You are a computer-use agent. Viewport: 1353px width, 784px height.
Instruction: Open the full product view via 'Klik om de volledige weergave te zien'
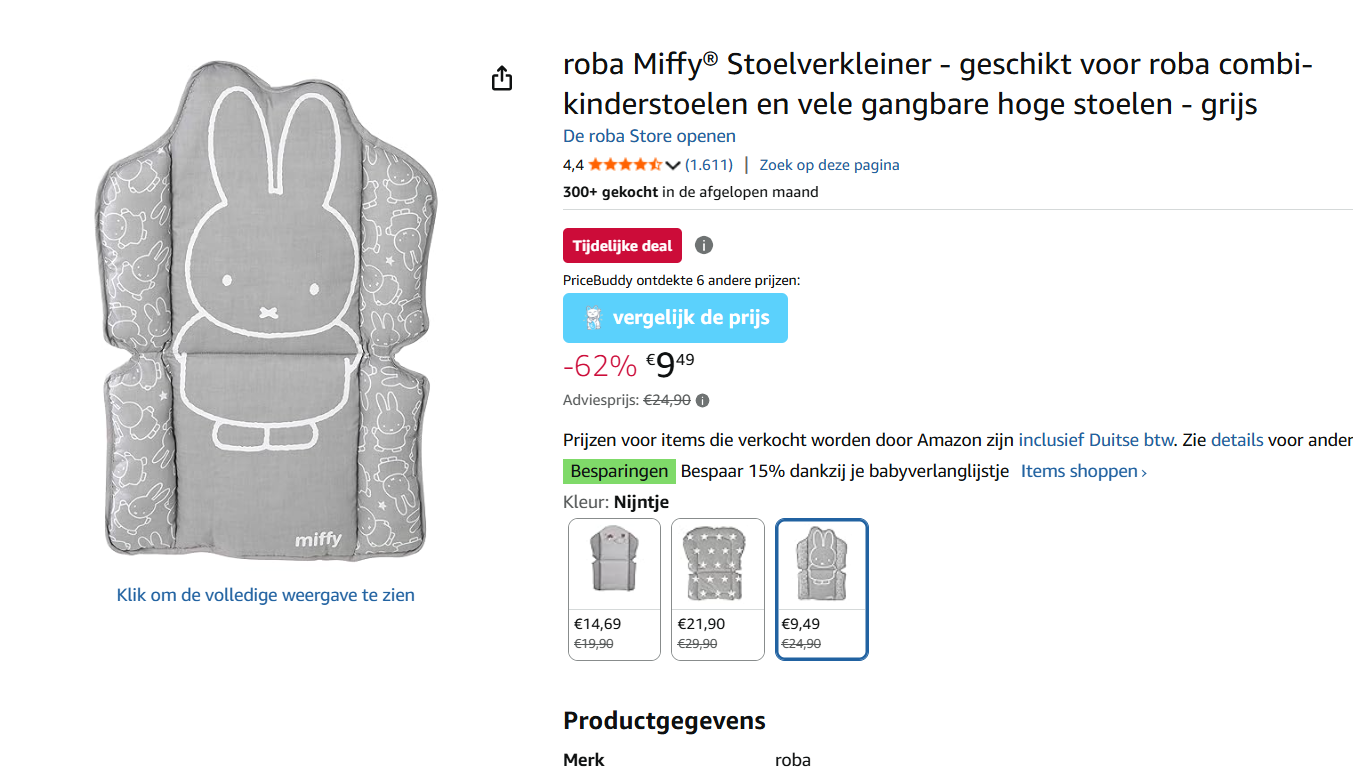tap(264, 594)
